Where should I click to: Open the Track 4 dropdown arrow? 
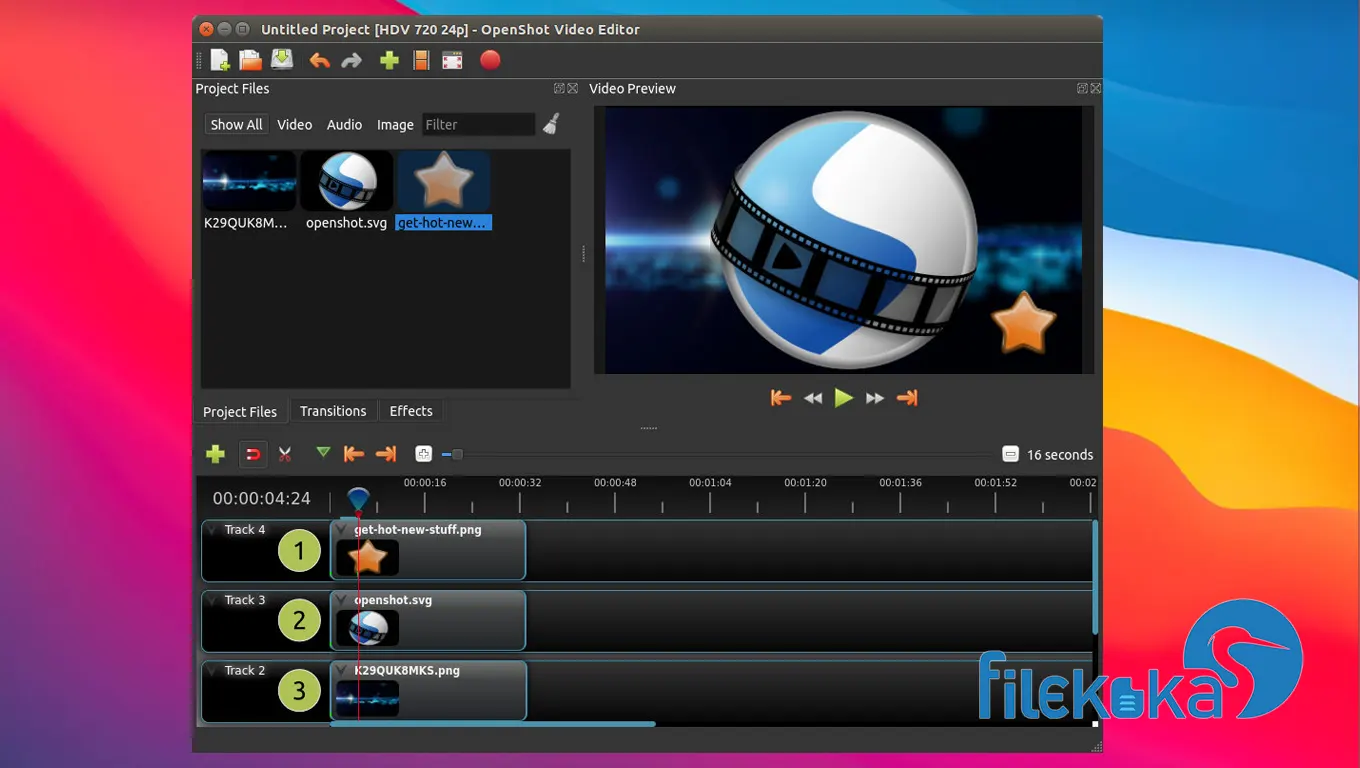click(x=213, y=530)
